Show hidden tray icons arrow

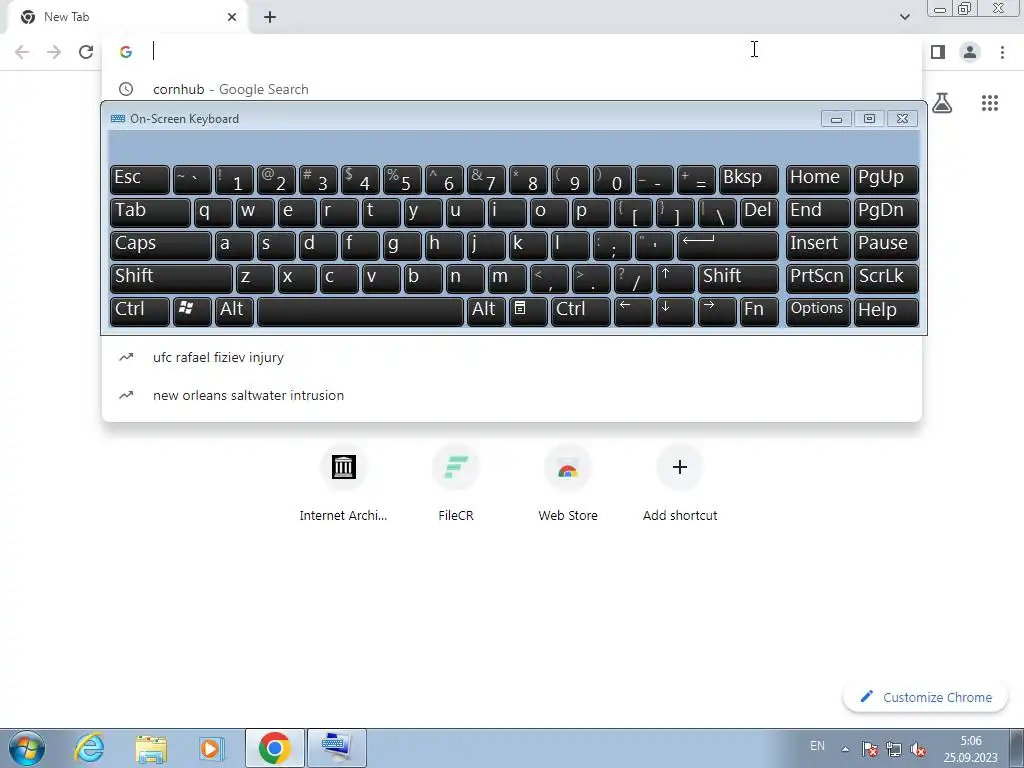(845, 749)
